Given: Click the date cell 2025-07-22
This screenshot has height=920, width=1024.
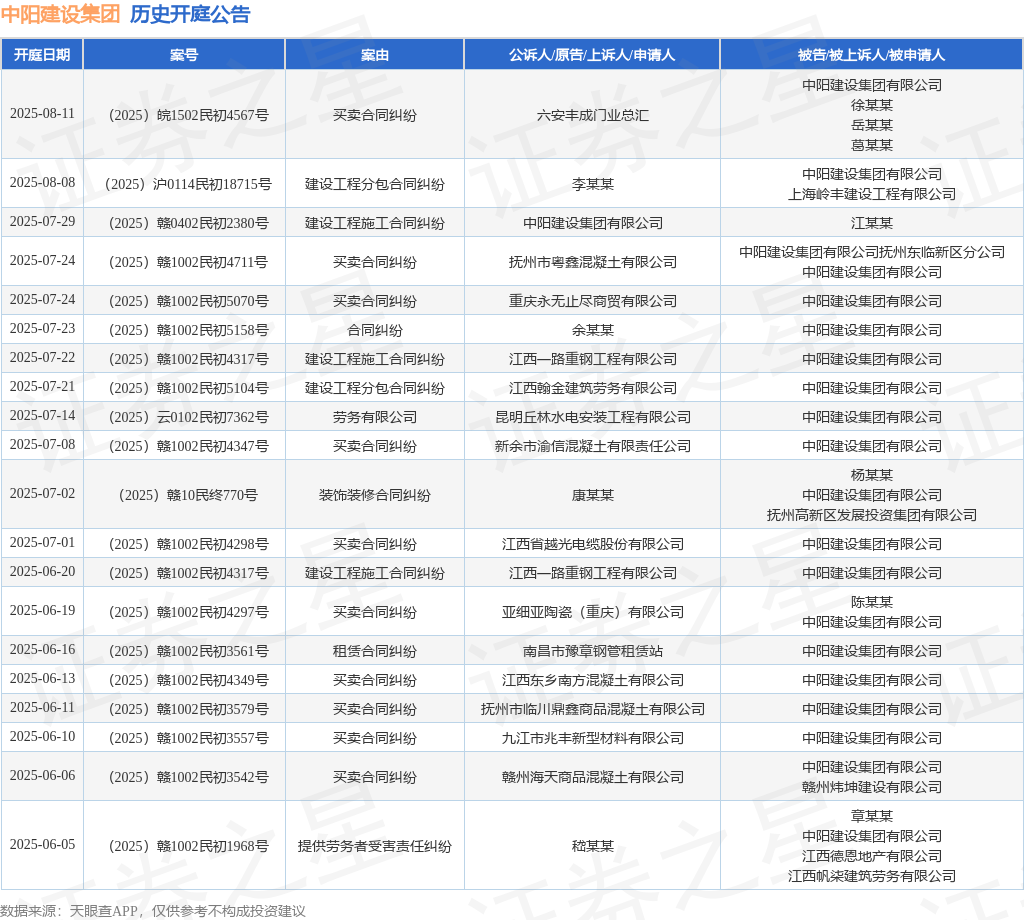Looking at the screenshot, I should pyautogui.click(x=42, y=358).
